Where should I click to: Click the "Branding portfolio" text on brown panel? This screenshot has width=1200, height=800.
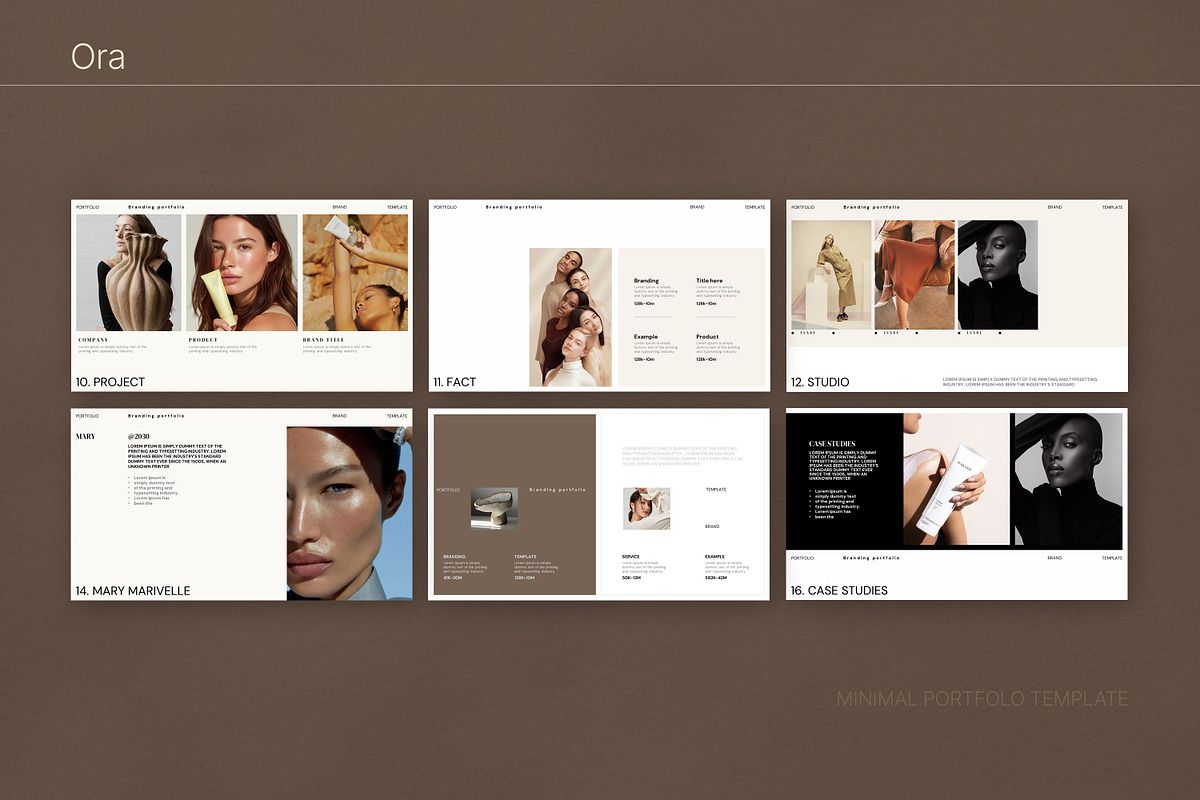click(x=557, y=490)
